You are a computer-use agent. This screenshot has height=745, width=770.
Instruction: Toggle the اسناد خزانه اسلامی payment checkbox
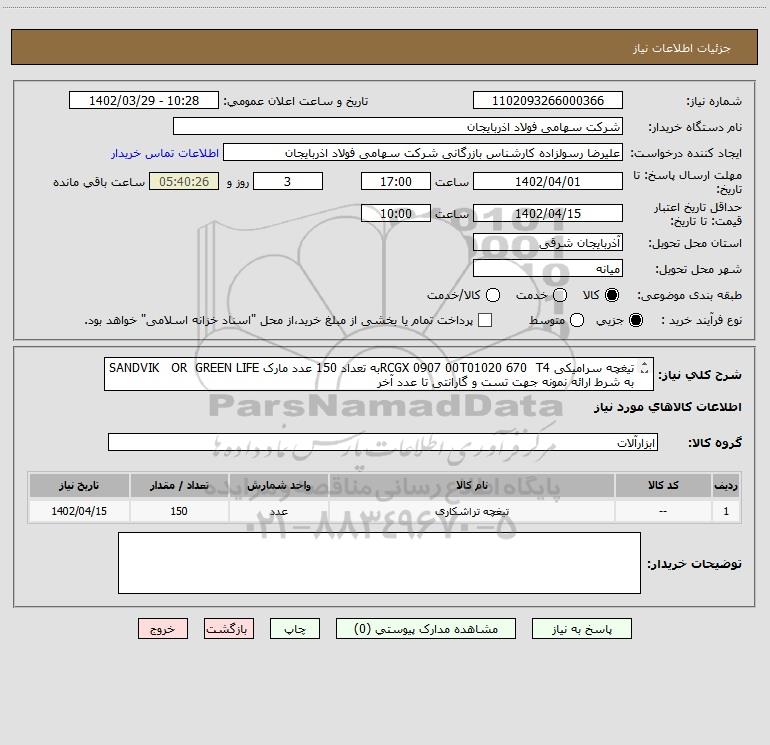click(x=485, y=320)
